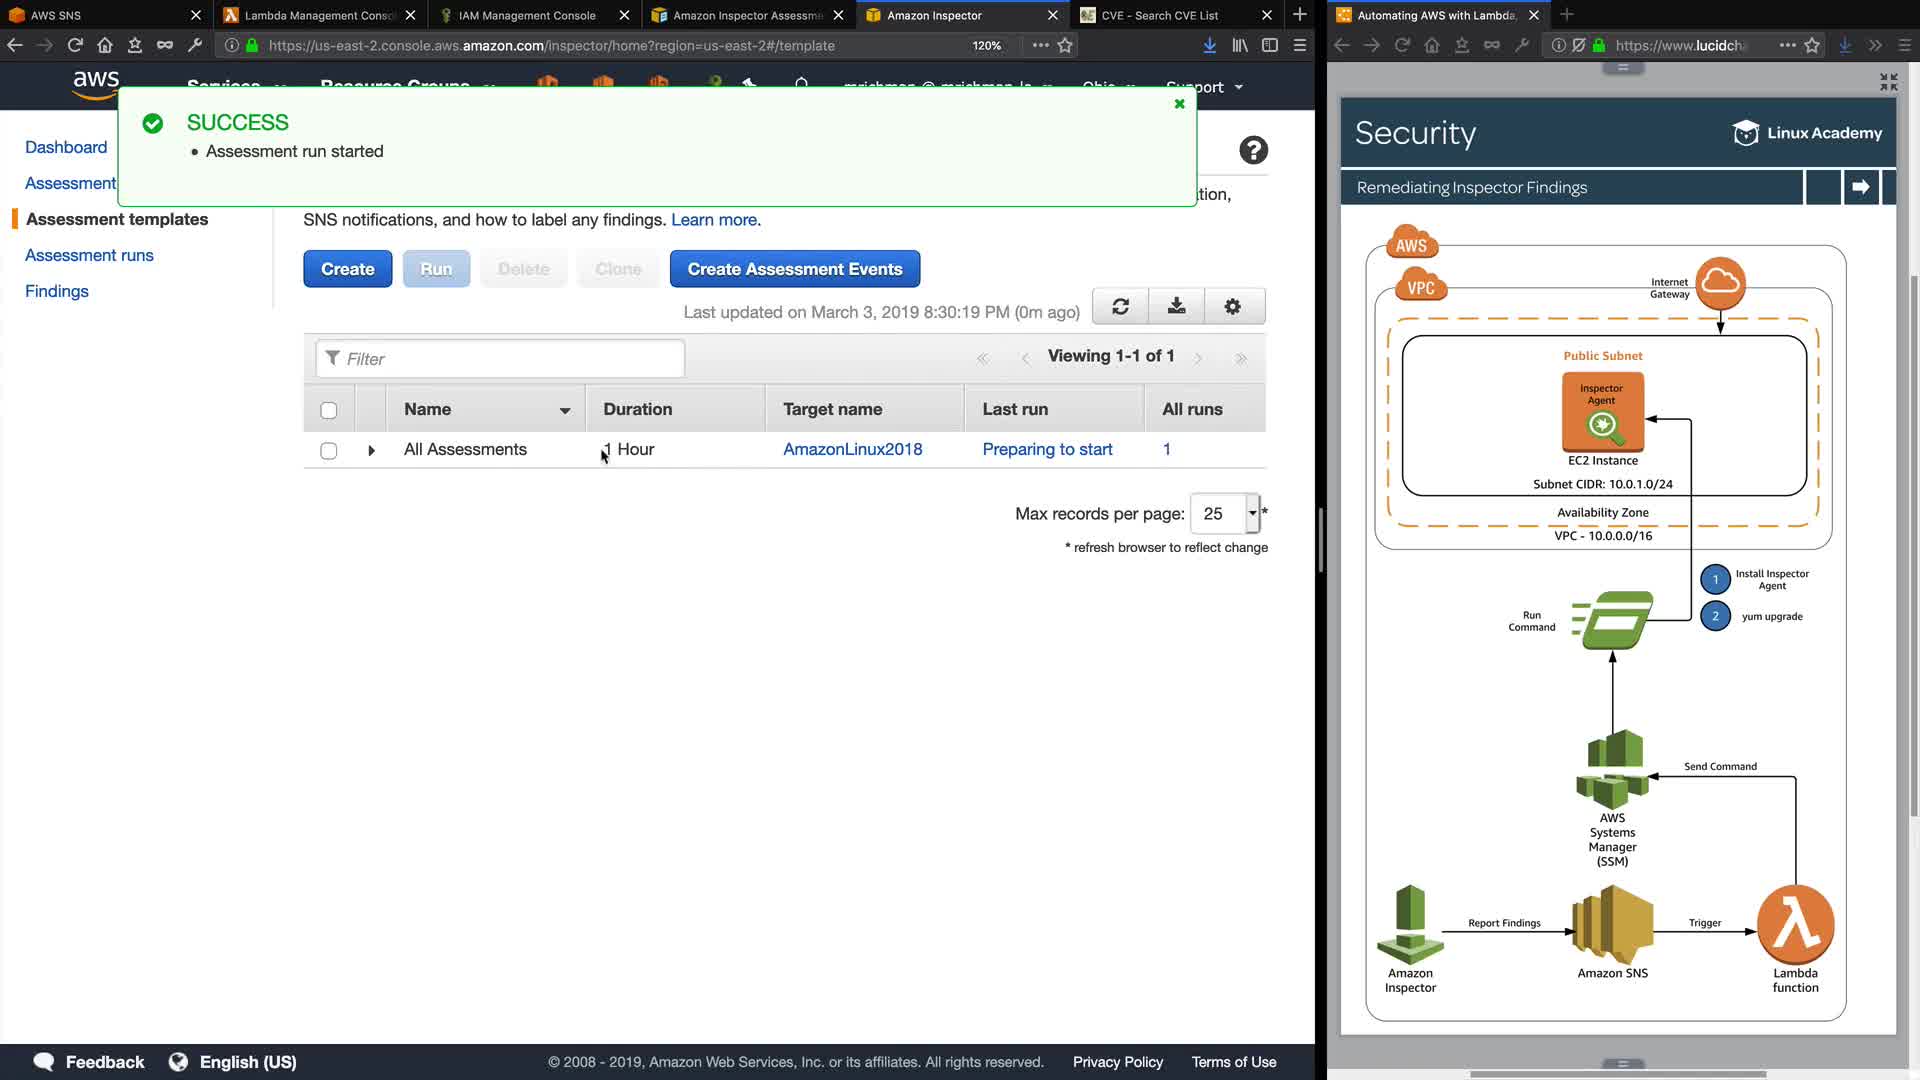Click the Filter input field
The image size is (1920, 1080).
coord(500,359)
